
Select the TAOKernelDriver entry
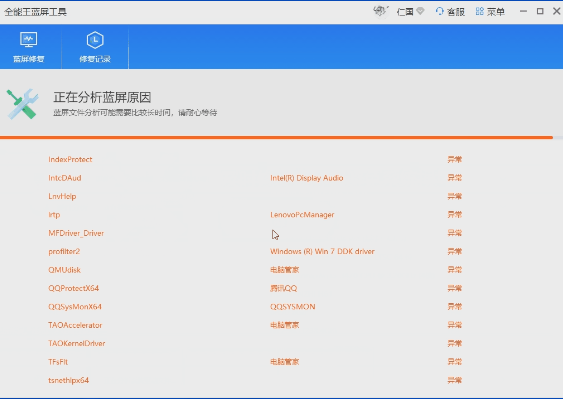coord(77,343)
